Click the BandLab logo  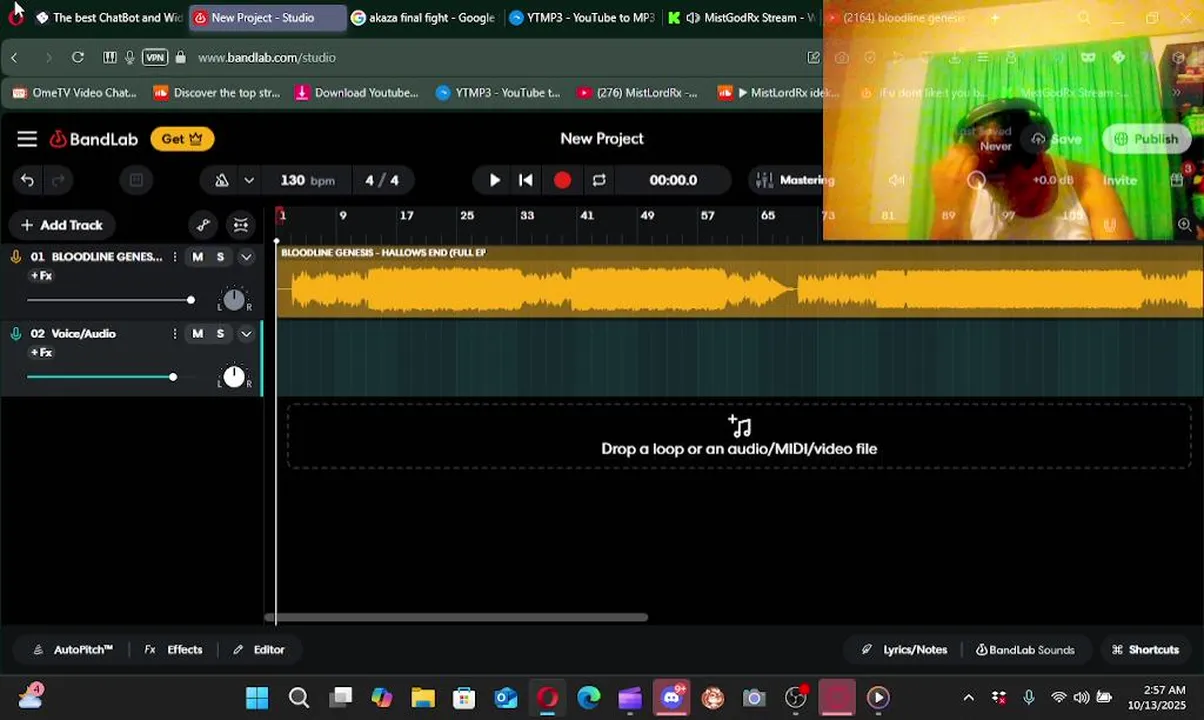pos(94,139)
